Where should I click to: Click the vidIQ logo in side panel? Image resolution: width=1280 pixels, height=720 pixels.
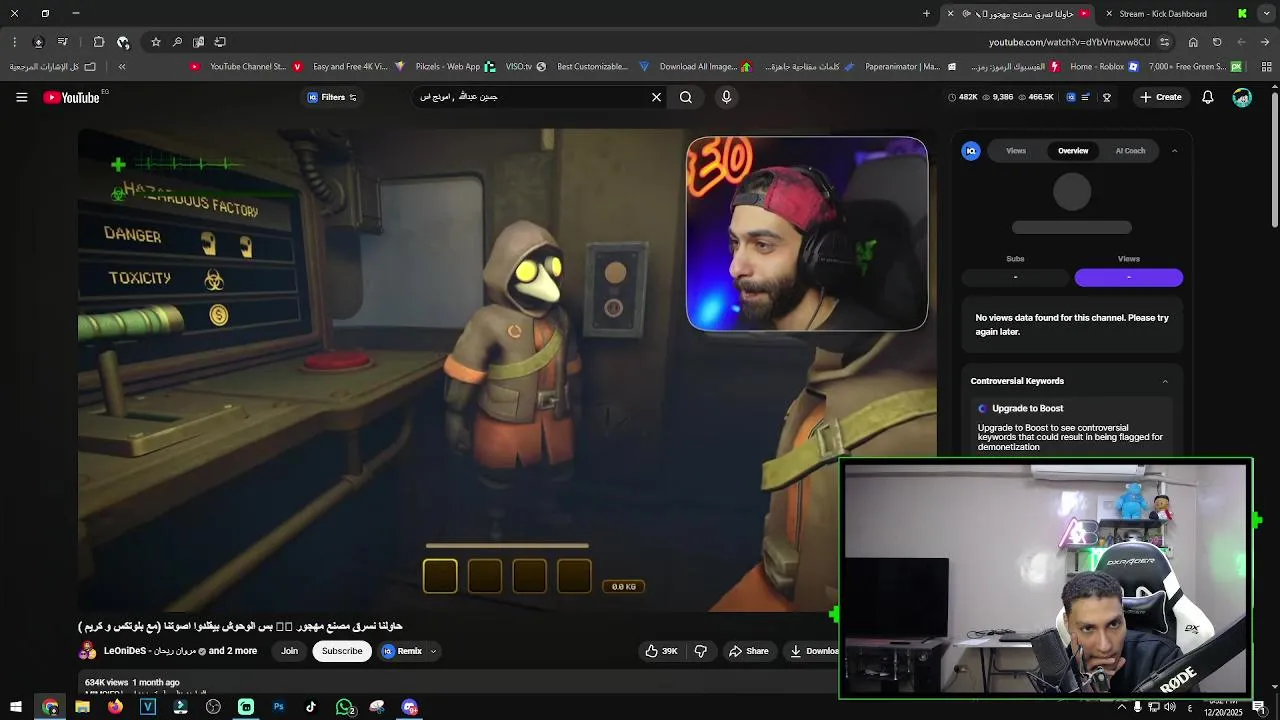970,151
